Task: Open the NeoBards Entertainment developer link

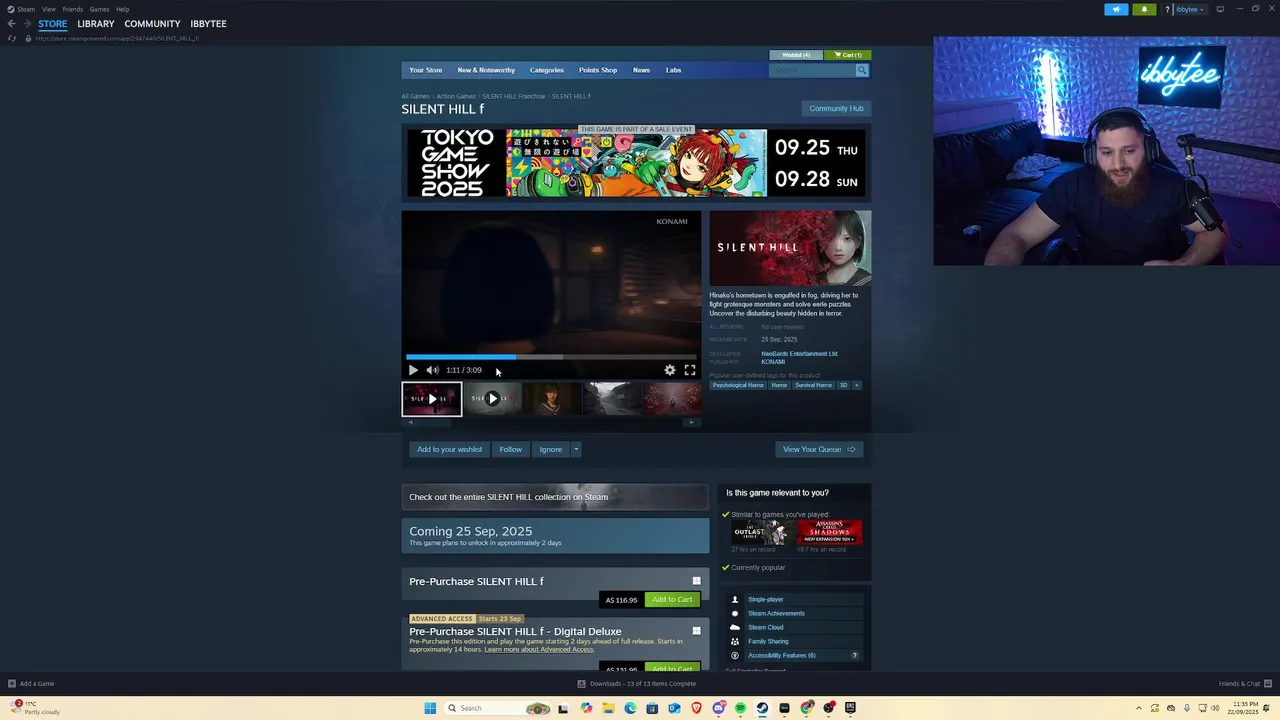Action: pos(799,353)
